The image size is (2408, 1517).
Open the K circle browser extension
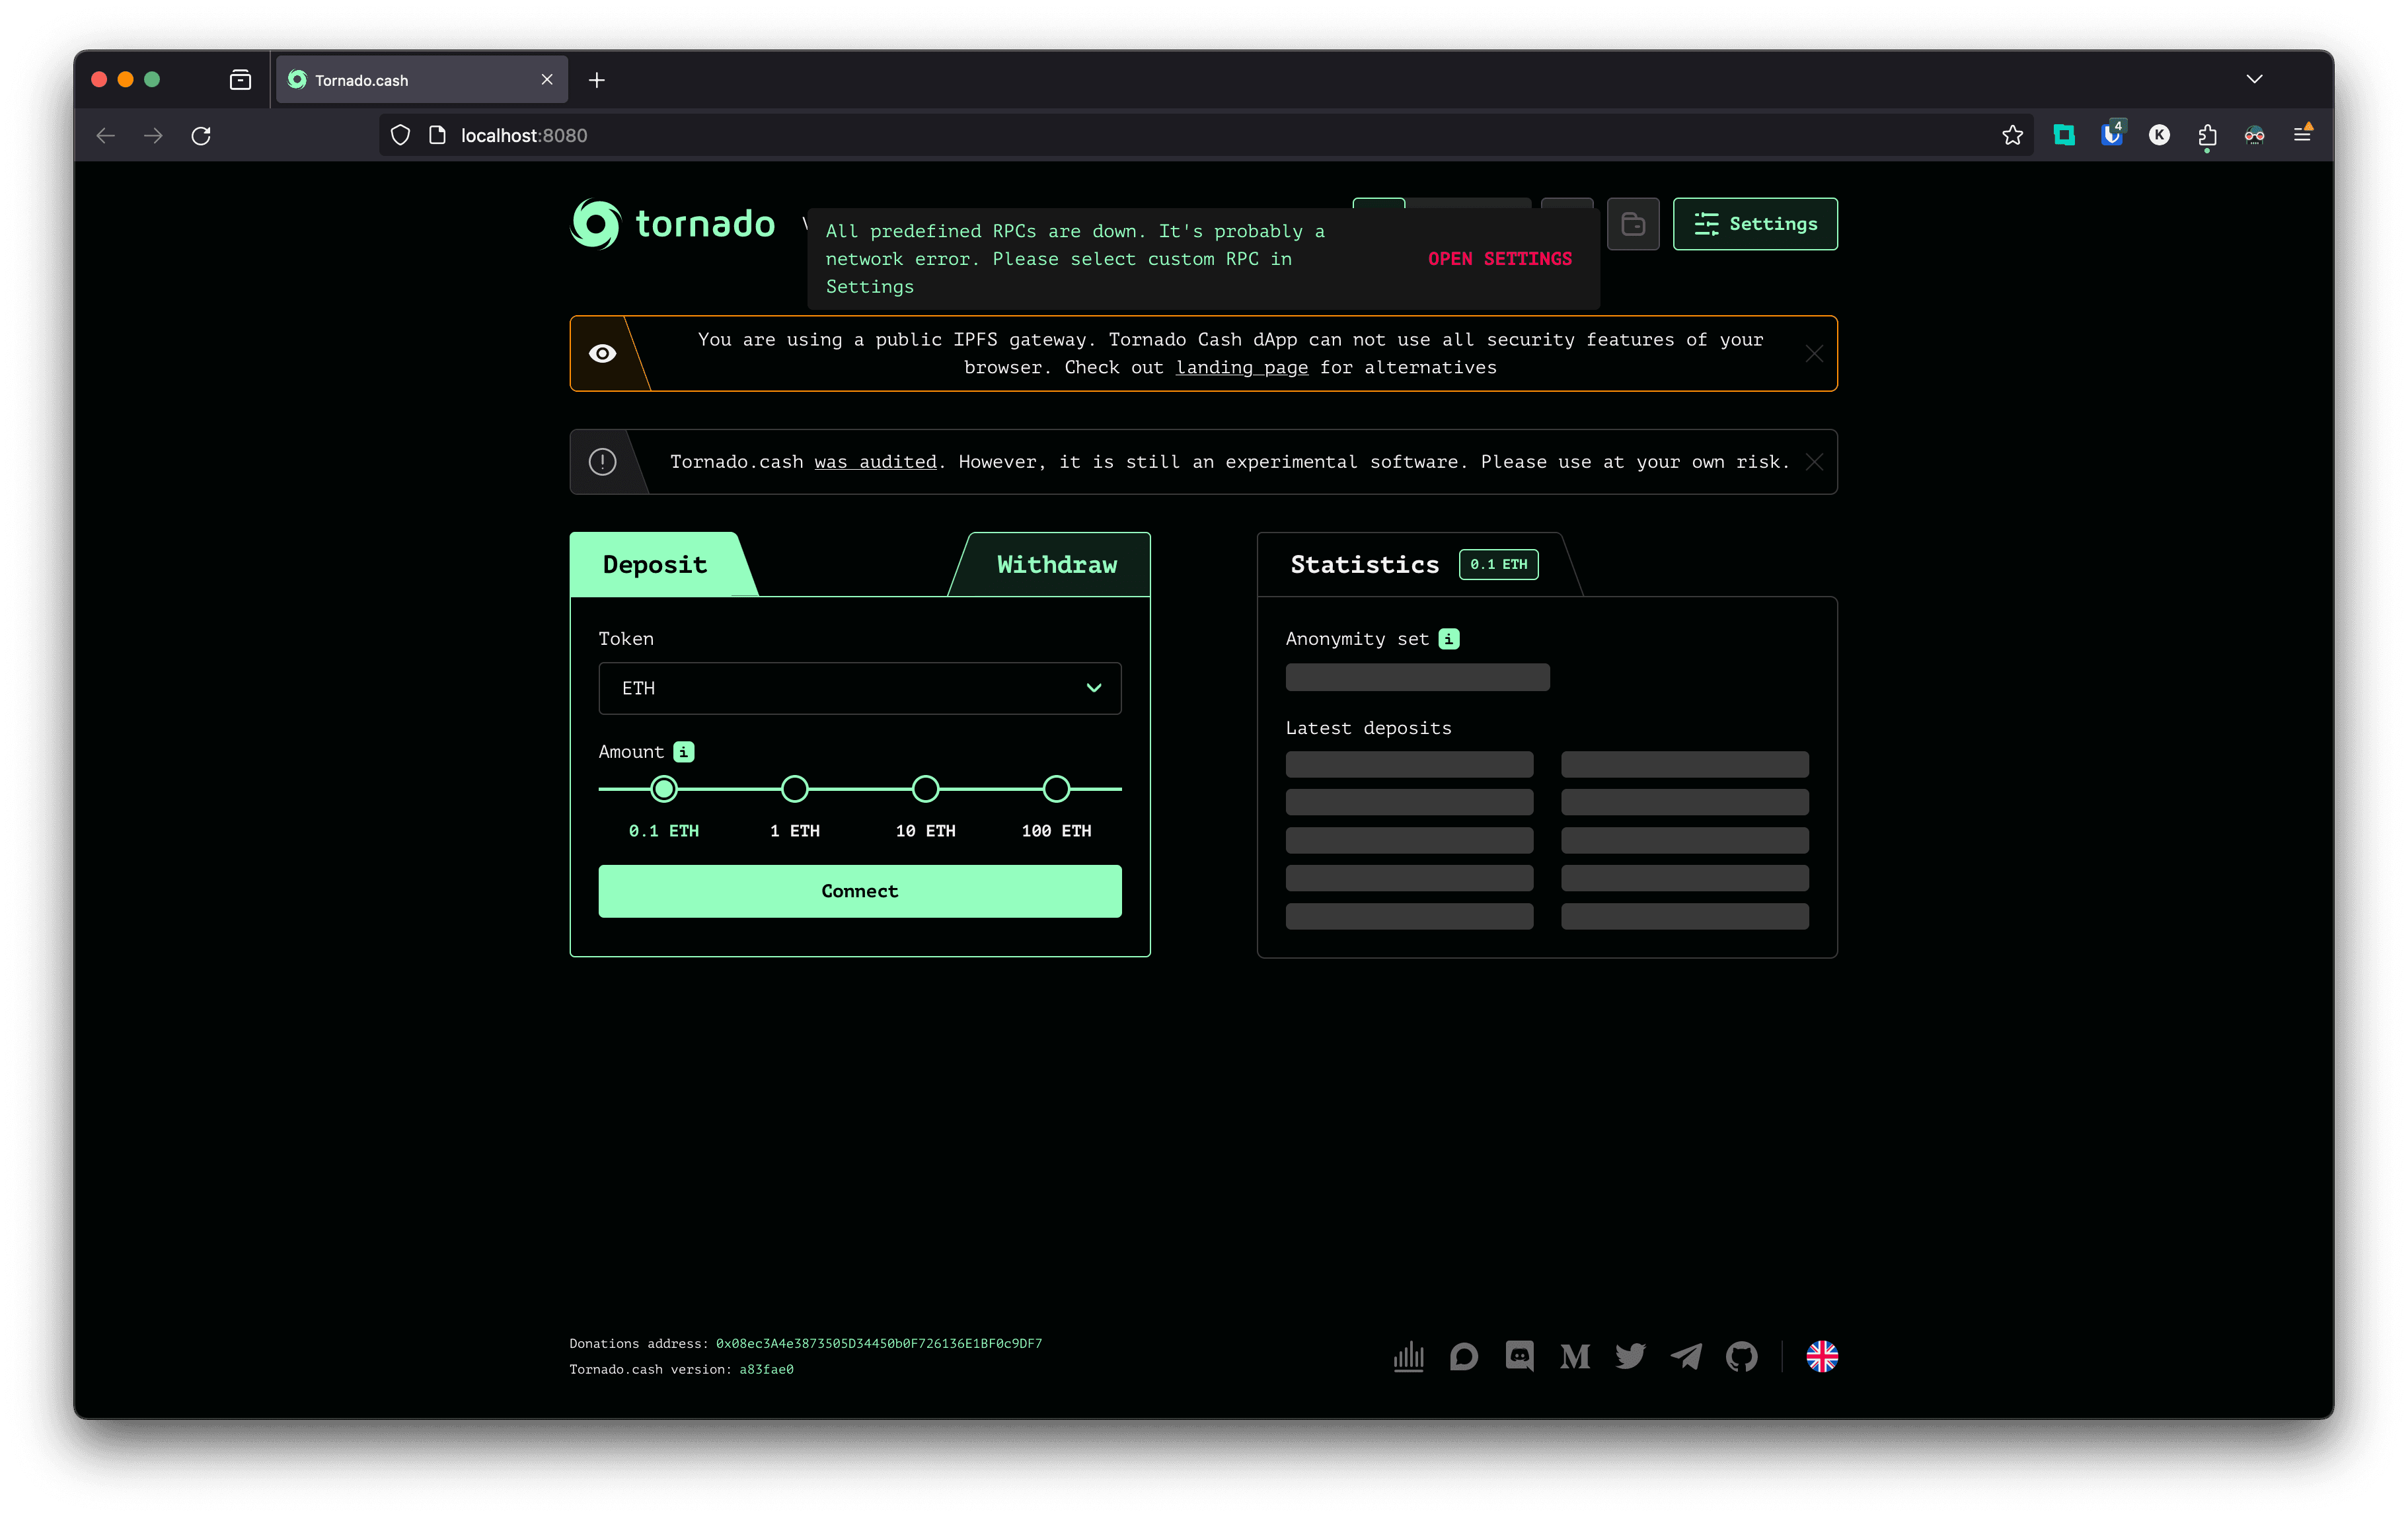coord(2160,135)
